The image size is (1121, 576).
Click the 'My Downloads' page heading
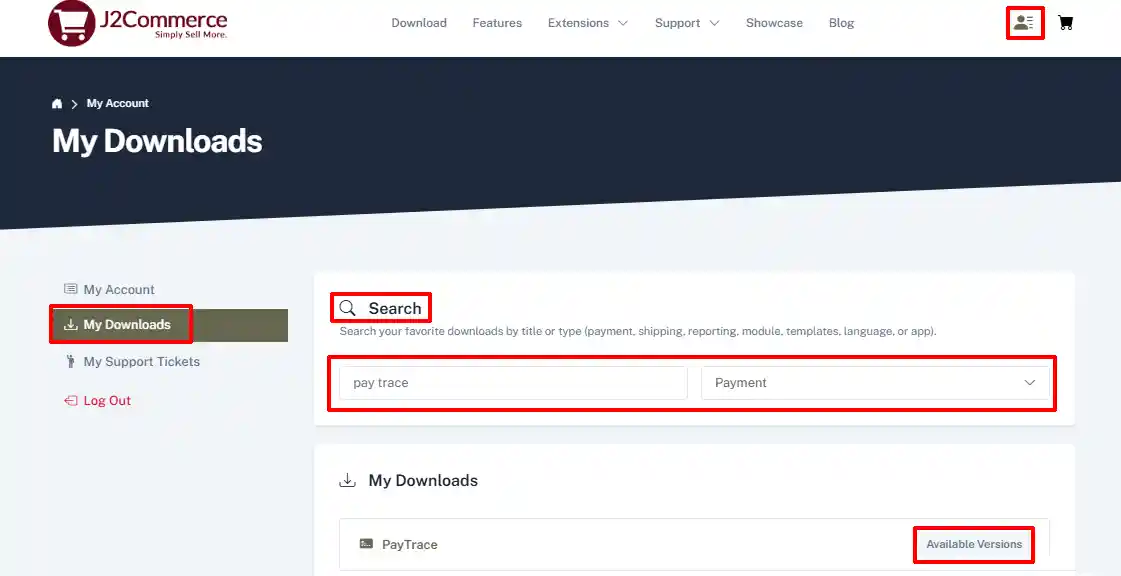[x=157, y=141]
